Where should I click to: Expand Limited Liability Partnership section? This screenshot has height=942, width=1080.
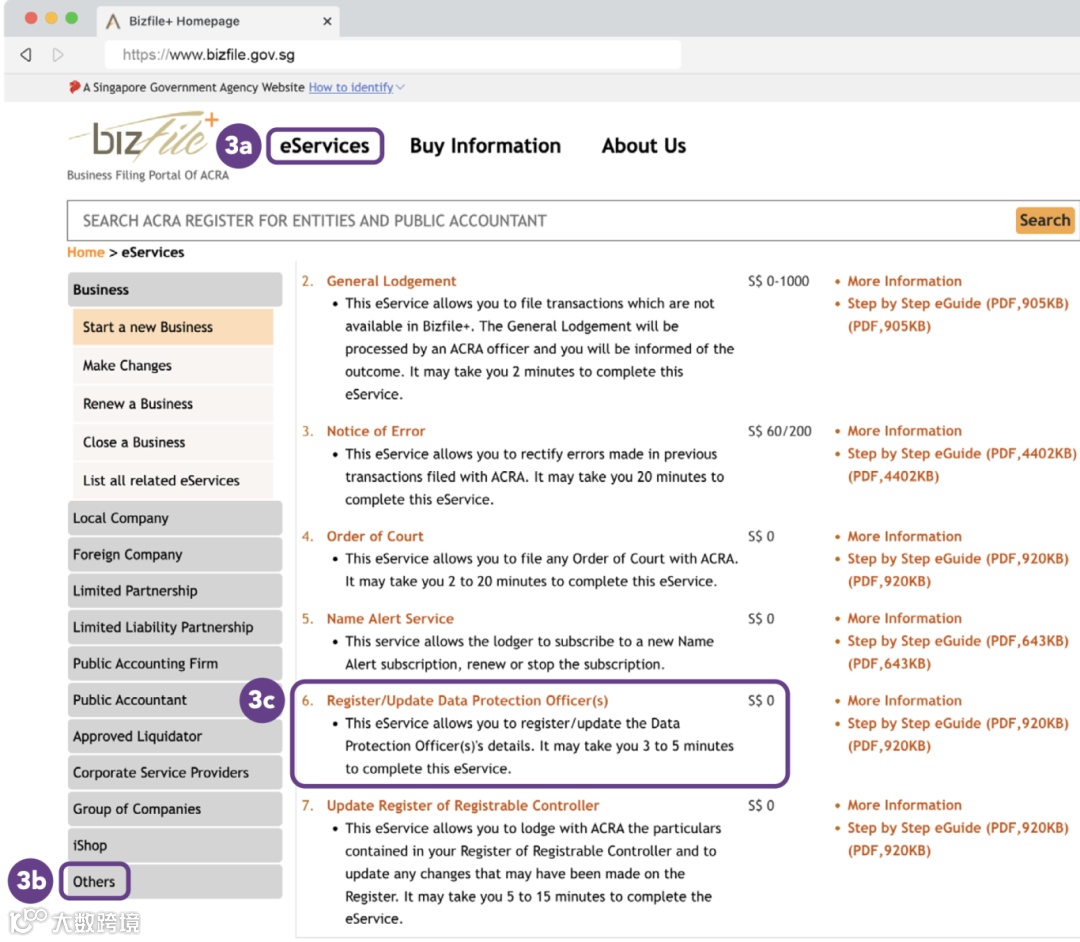coord(175,627)
